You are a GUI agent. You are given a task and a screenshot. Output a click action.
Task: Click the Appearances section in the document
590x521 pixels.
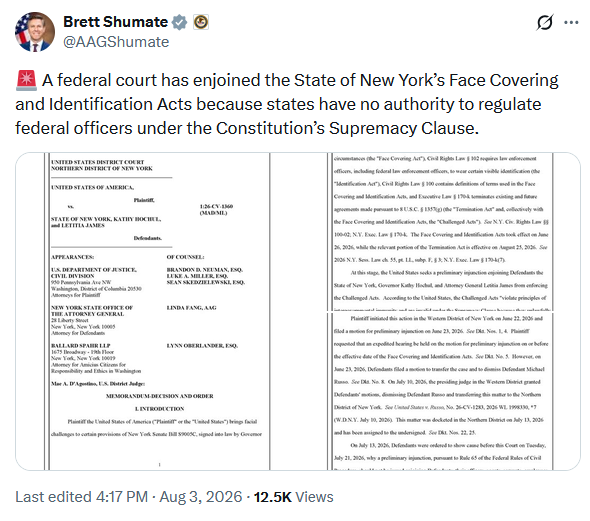click(73, 257)
